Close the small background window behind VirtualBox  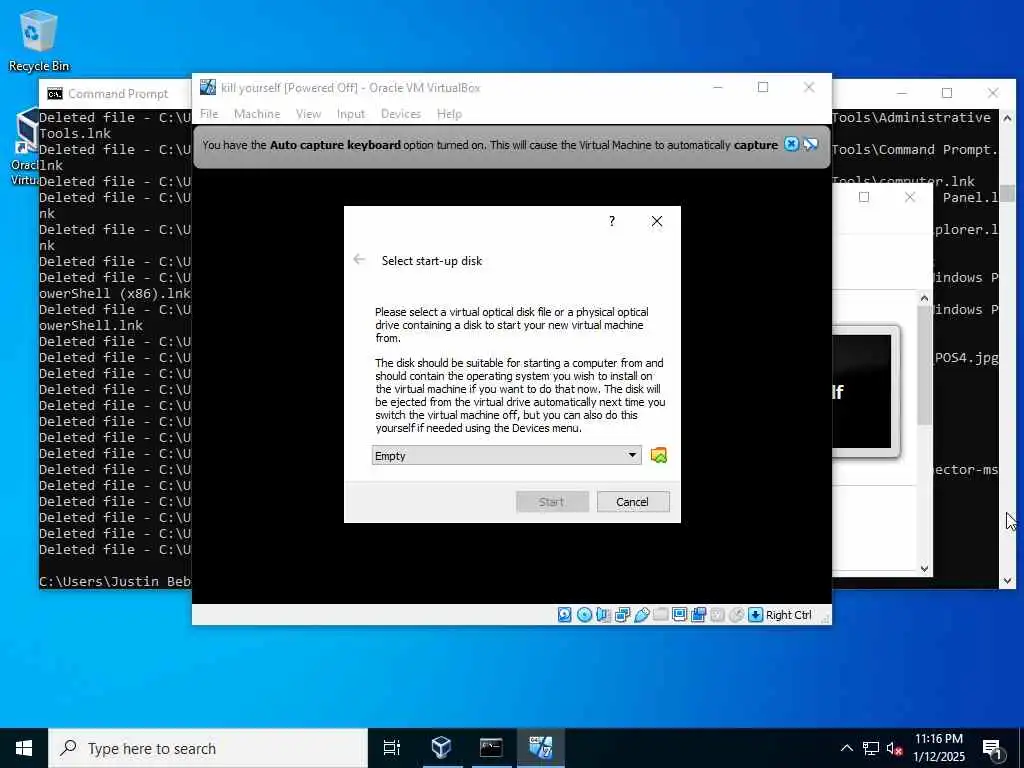[x=910, y=197]
